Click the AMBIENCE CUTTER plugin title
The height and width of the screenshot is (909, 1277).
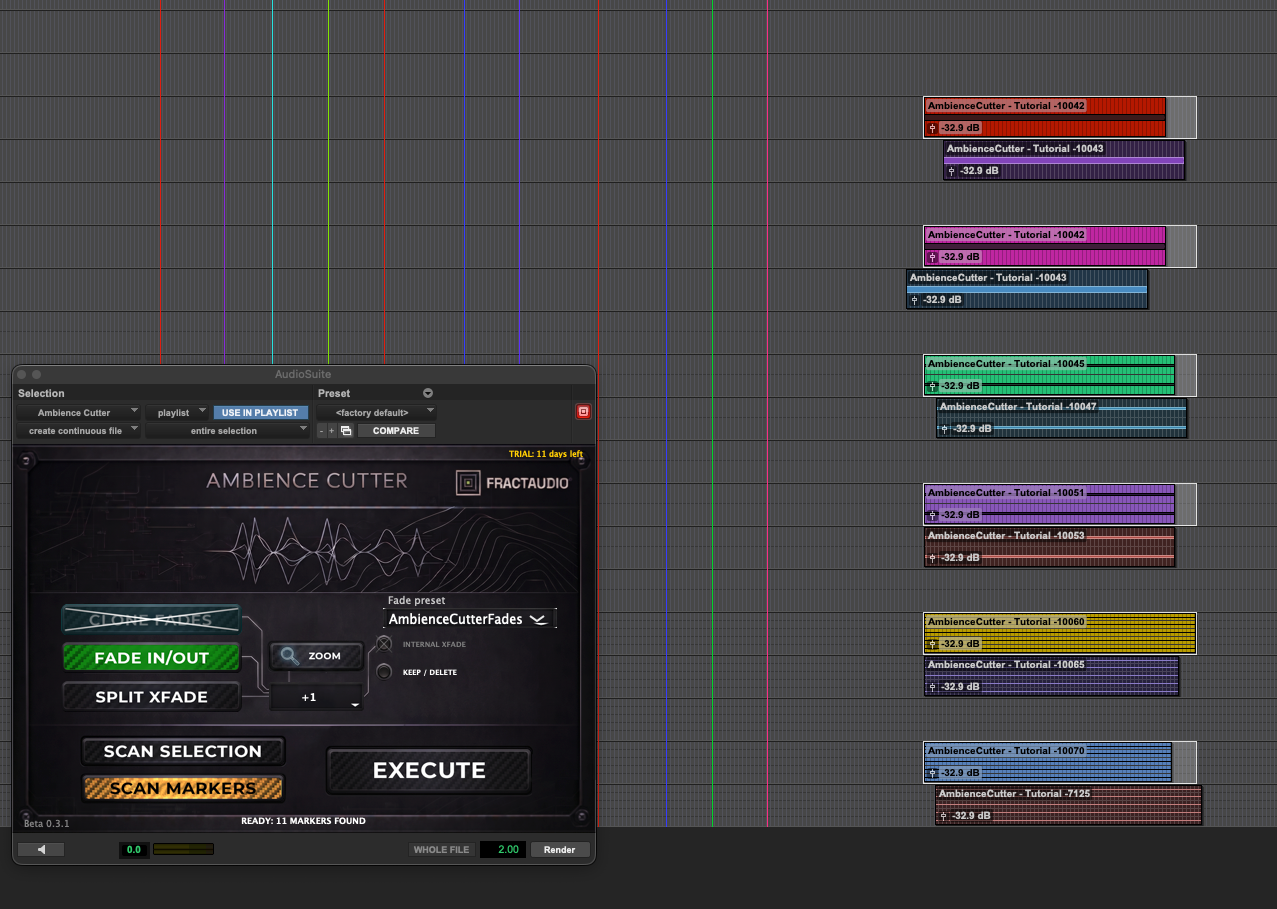(307, 481)
